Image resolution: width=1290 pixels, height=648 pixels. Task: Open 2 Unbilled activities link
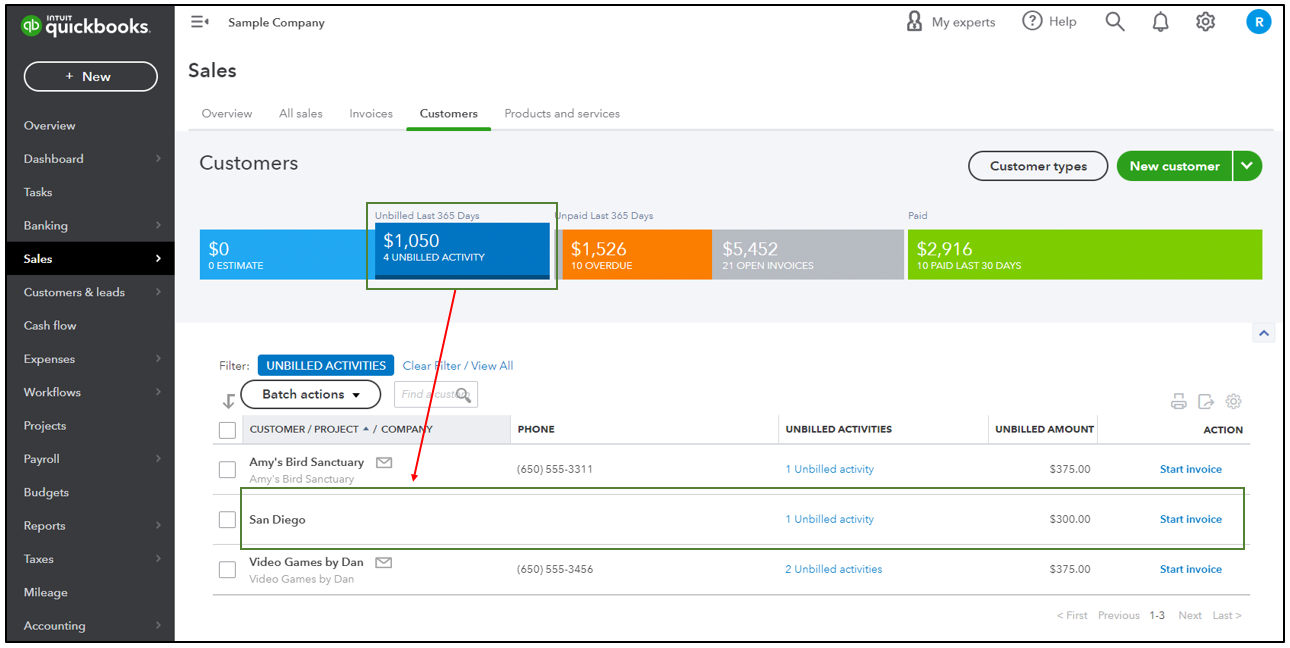tap(834, 569)
